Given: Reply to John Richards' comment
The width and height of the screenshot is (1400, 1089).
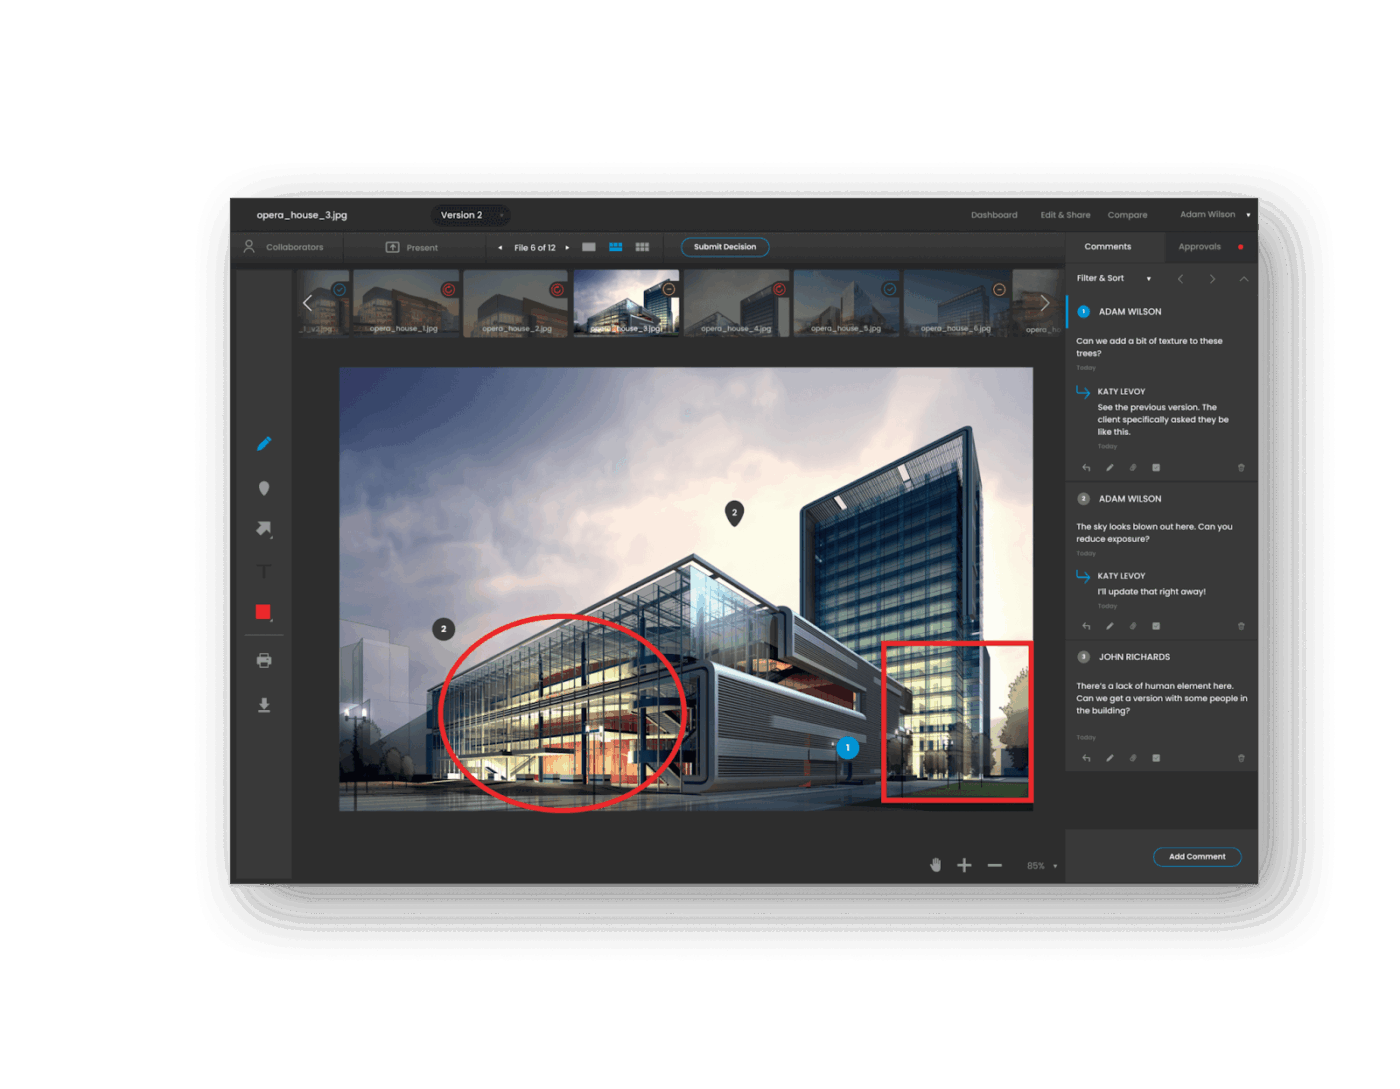Looking at the screenshot, I should coord(1086,758).
